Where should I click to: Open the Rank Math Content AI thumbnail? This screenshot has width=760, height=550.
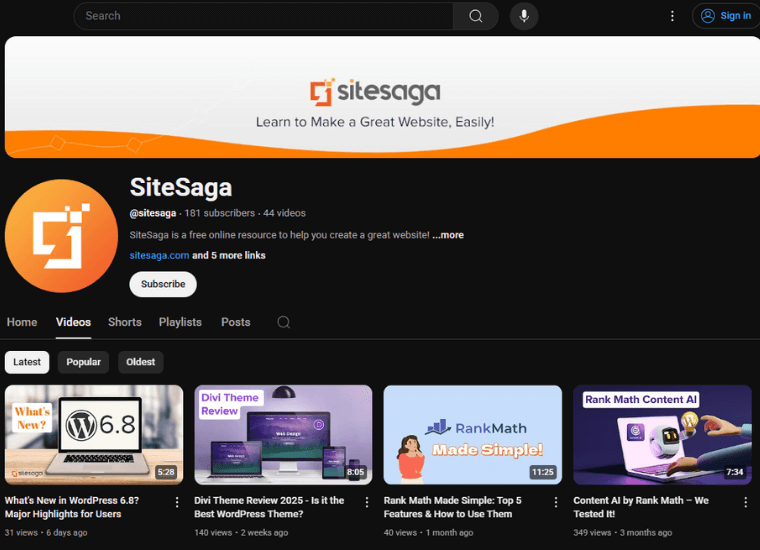[x=662, y=435]
